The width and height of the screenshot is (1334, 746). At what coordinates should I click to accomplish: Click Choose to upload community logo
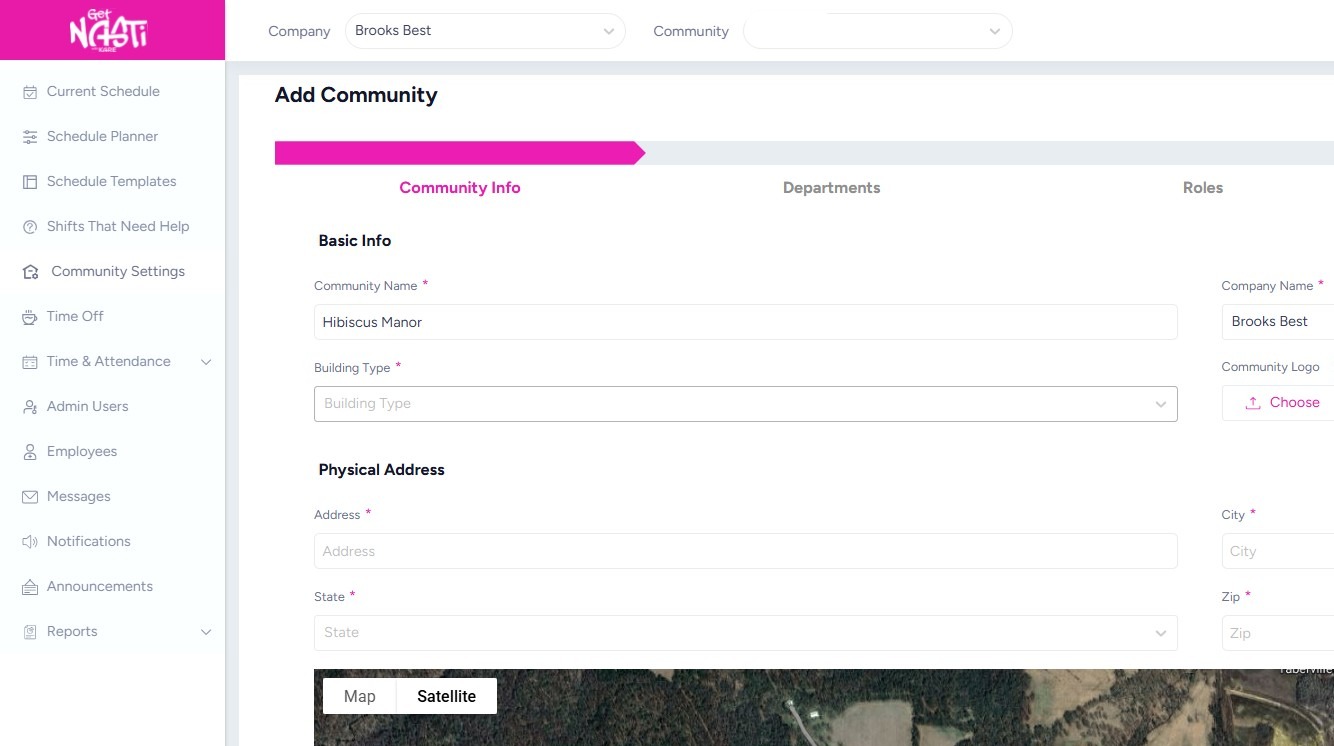tap(1283, 402)
